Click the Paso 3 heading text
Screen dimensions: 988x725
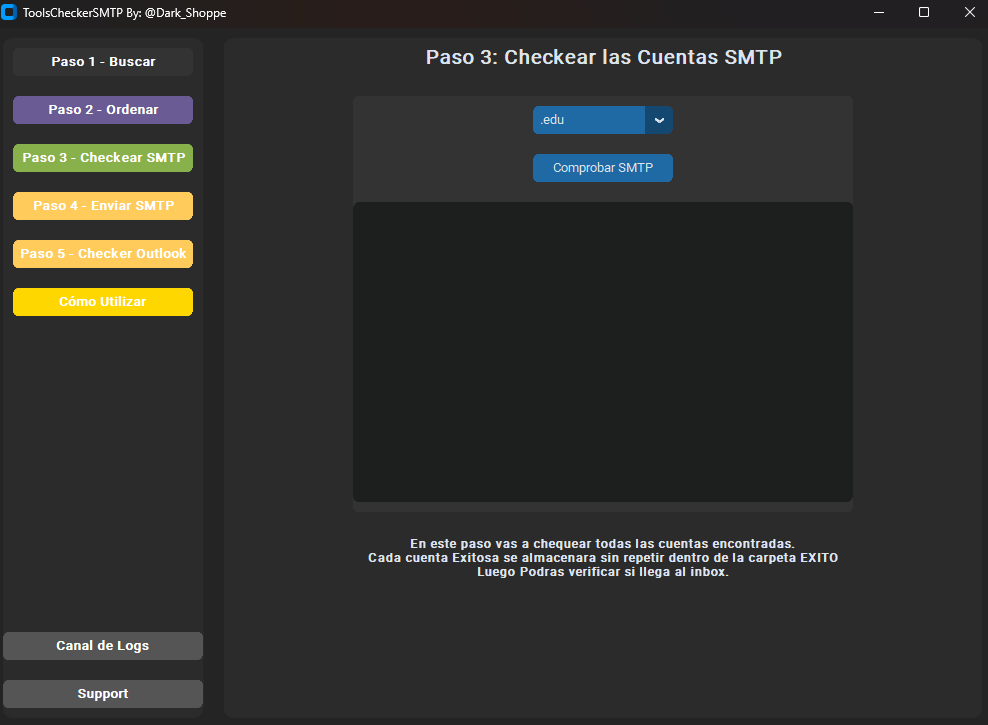tap(602, 57)
